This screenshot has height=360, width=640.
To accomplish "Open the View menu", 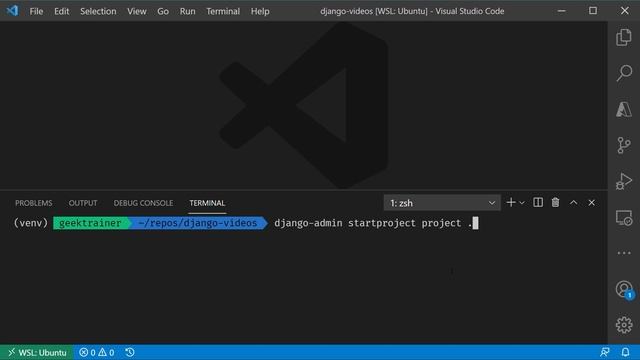I will [x=137, y=11].
